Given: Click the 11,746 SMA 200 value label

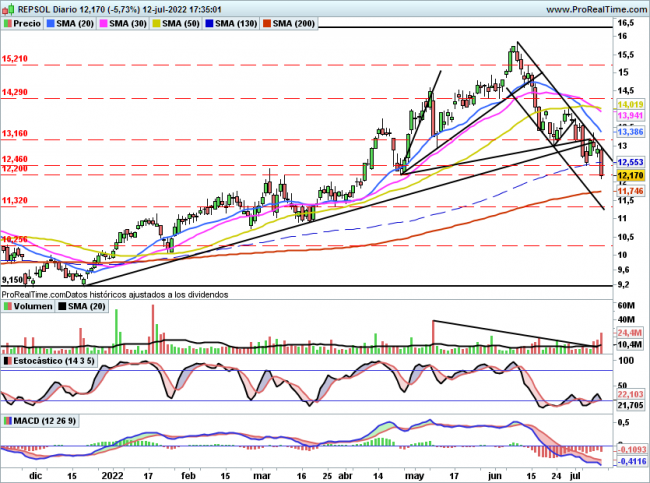Looking at the screenshot, I should pyautogui.click(x=629, y=191).
